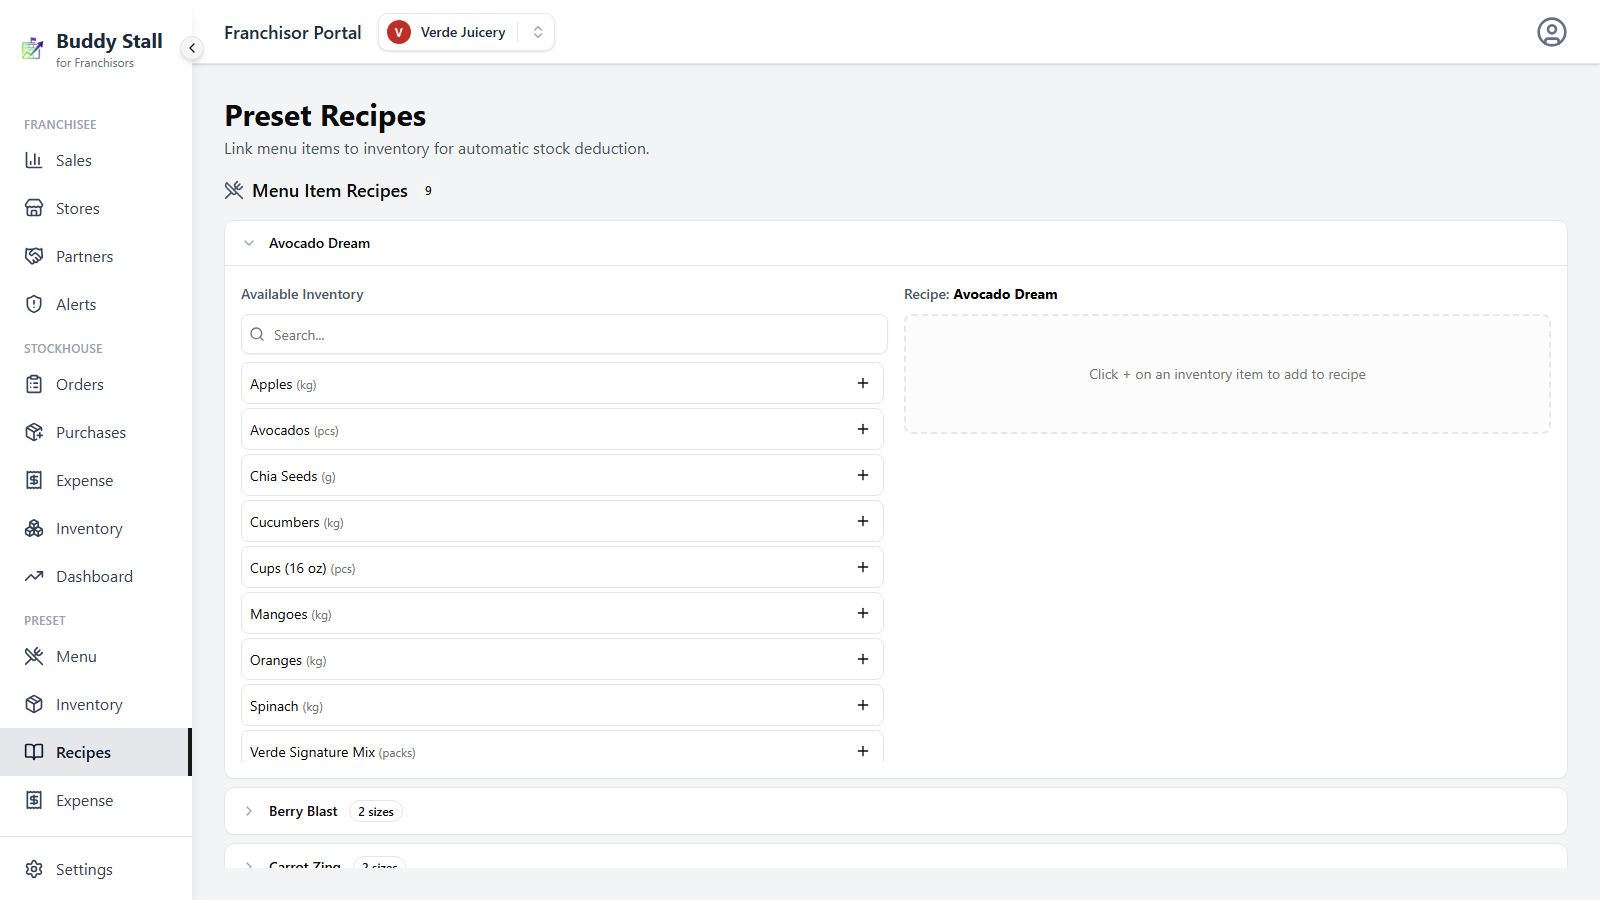Click the Oranges (kg) label
This screenshot has width=1600, height=900.
[288, 661]
